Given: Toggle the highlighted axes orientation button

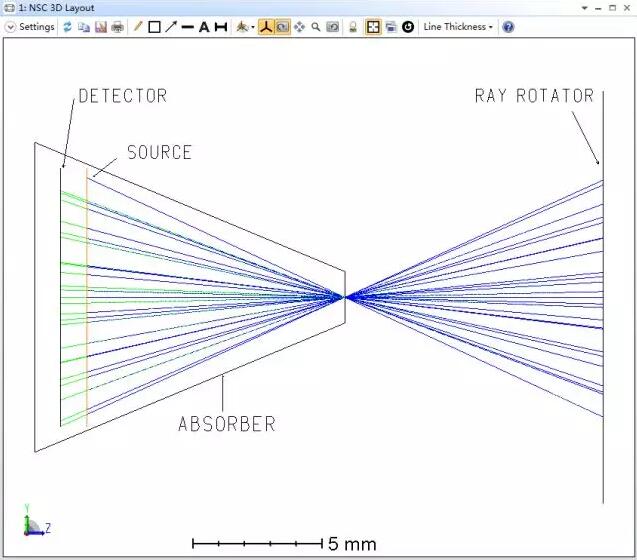Looking at the screenshot, I should coord(266,27).
